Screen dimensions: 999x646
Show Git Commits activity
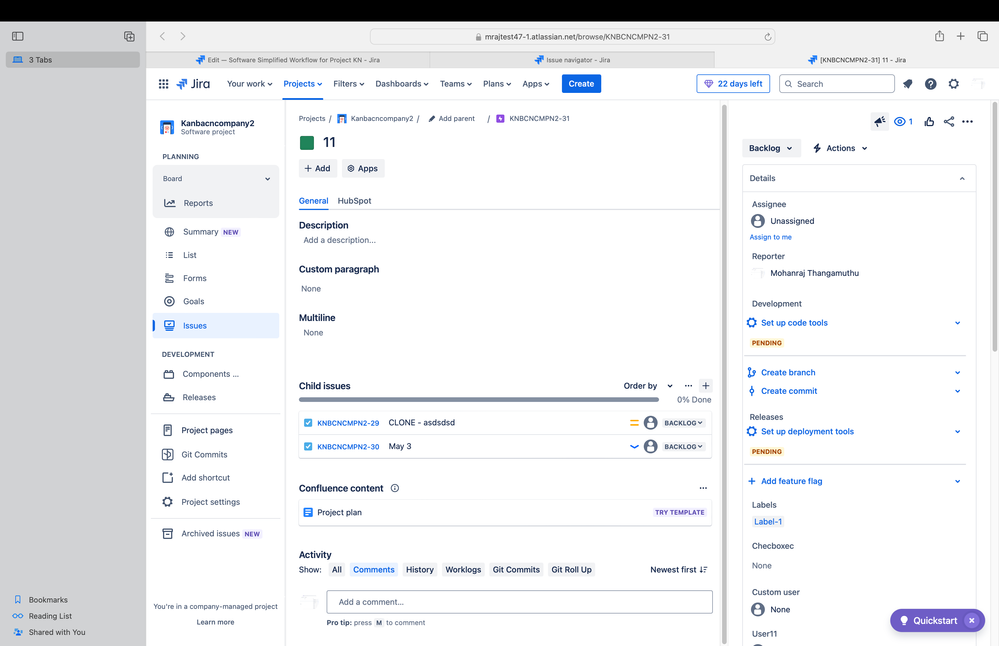[516, 570]
